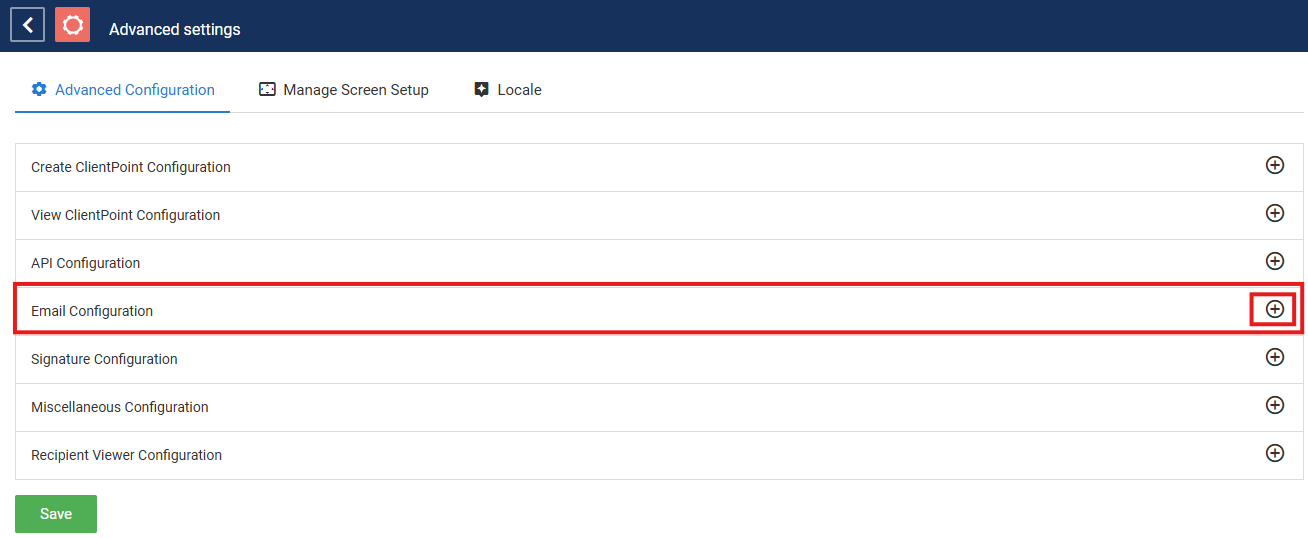The width and height of the screenshot is (1308, 538).
Task: Expand View ClientPoint Configuration with plus icon
Action: [x=1275, y=213]
